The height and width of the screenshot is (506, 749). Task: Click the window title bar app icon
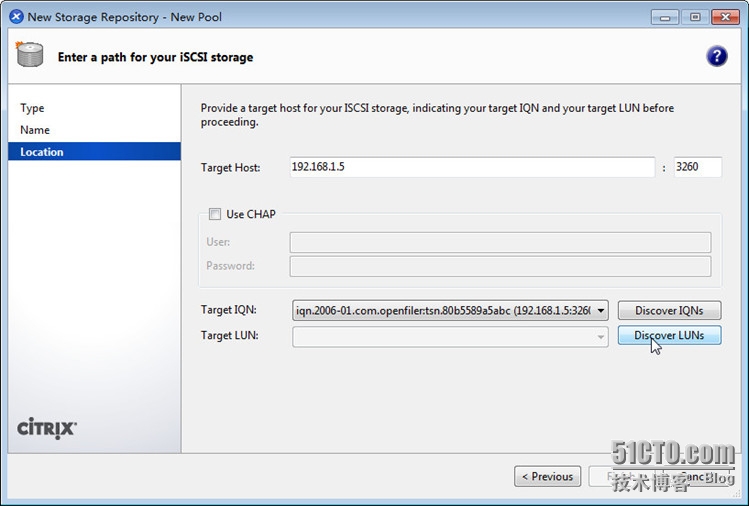tap(16, 17)
